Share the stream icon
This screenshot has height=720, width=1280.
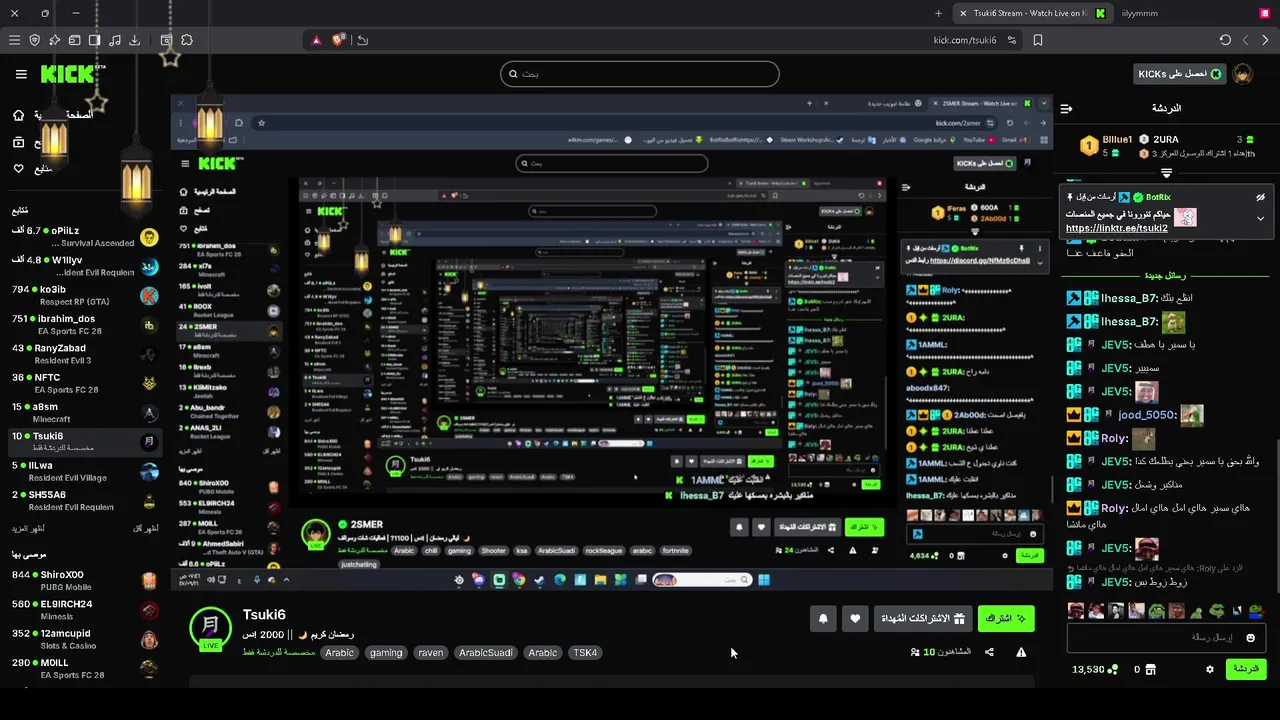point(989,652)
